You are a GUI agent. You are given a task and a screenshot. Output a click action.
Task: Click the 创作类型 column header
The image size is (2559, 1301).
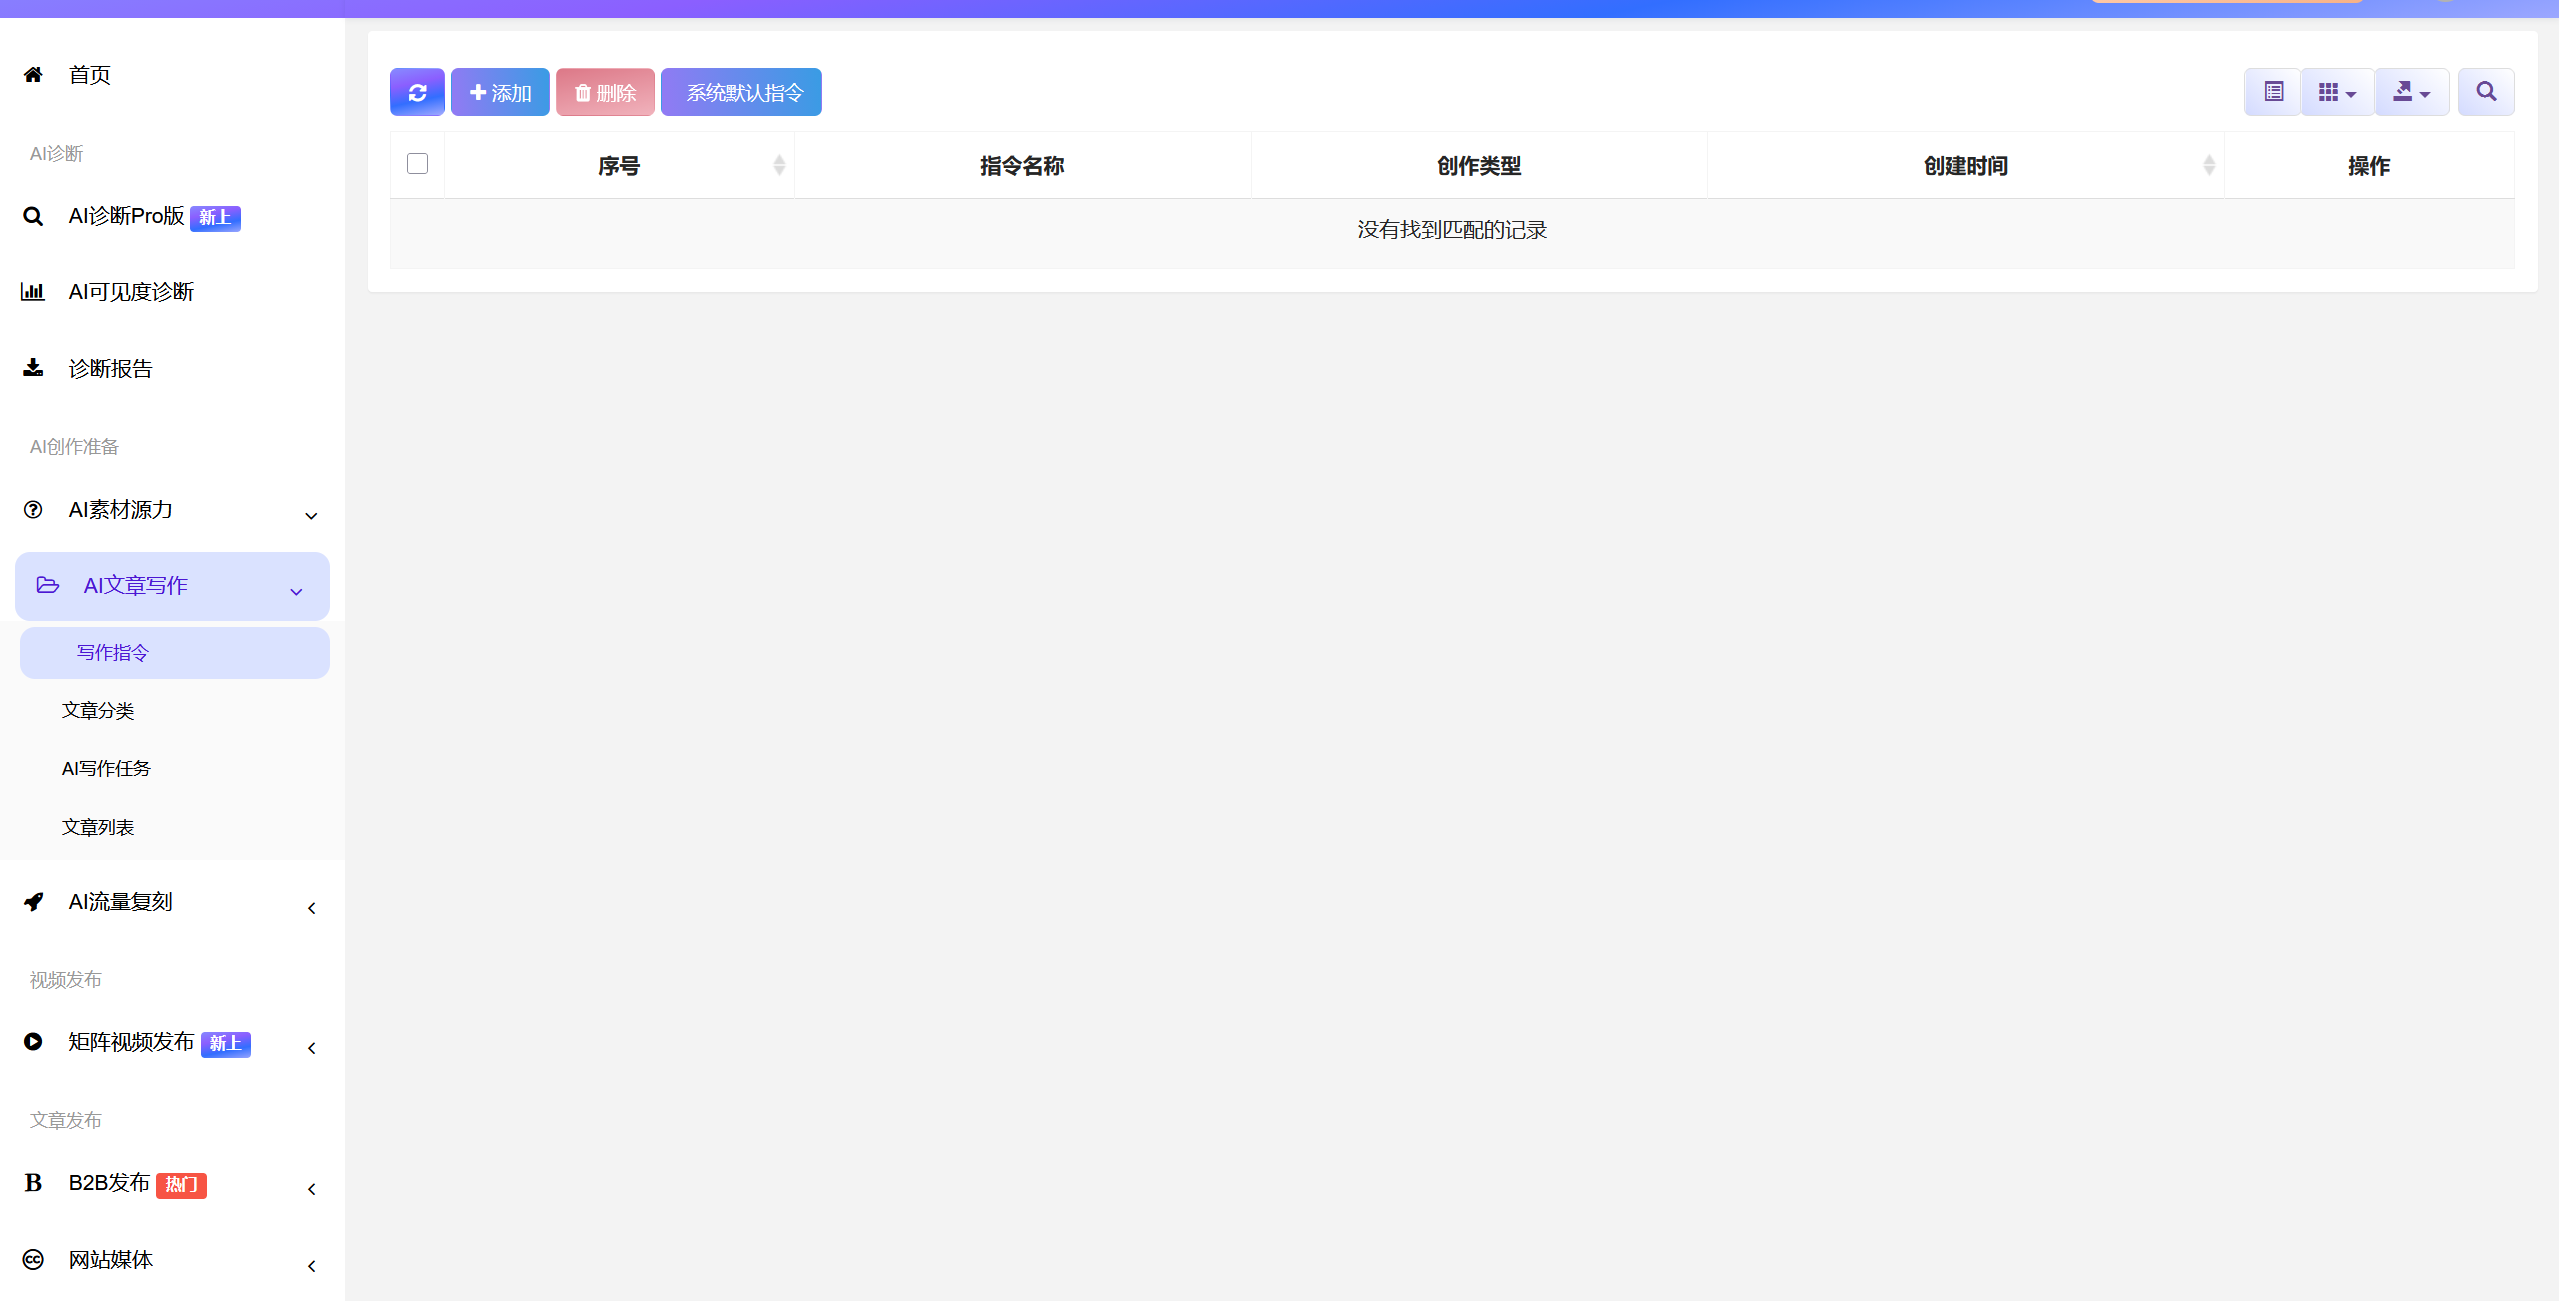coord(1479,166)
